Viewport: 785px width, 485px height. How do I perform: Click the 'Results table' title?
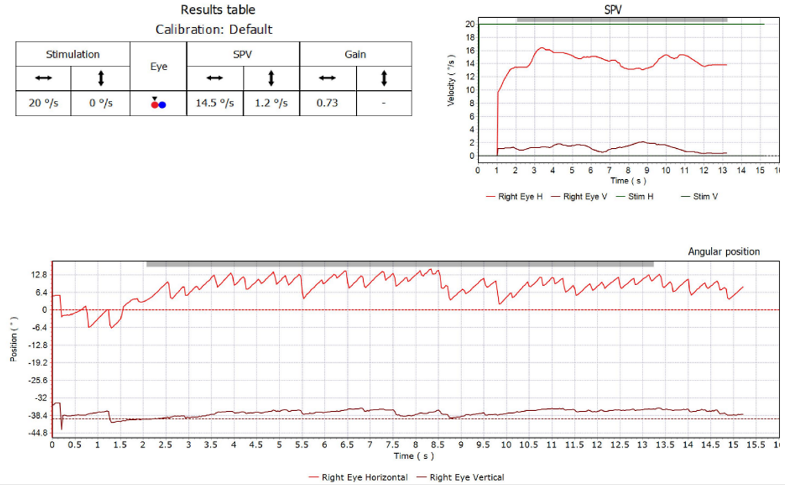coord(218,10)
